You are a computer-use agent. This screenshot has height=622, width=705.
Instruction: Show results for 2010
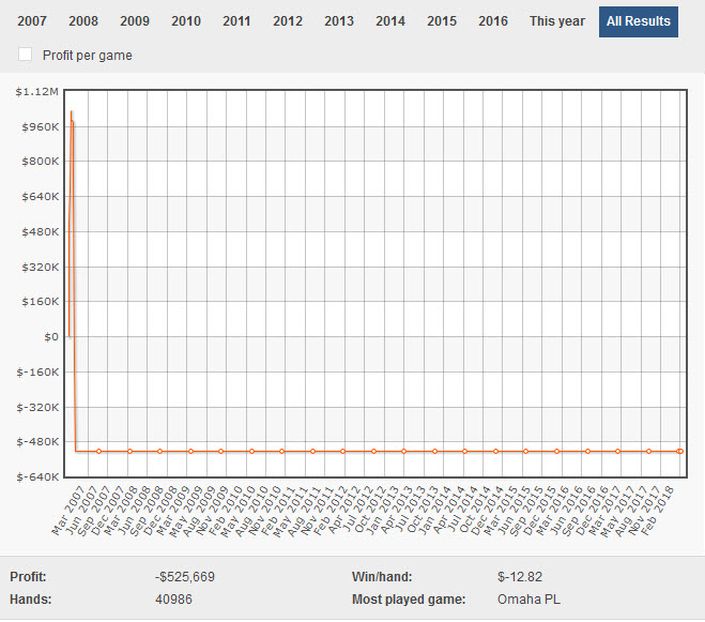[x=185, y=21]
